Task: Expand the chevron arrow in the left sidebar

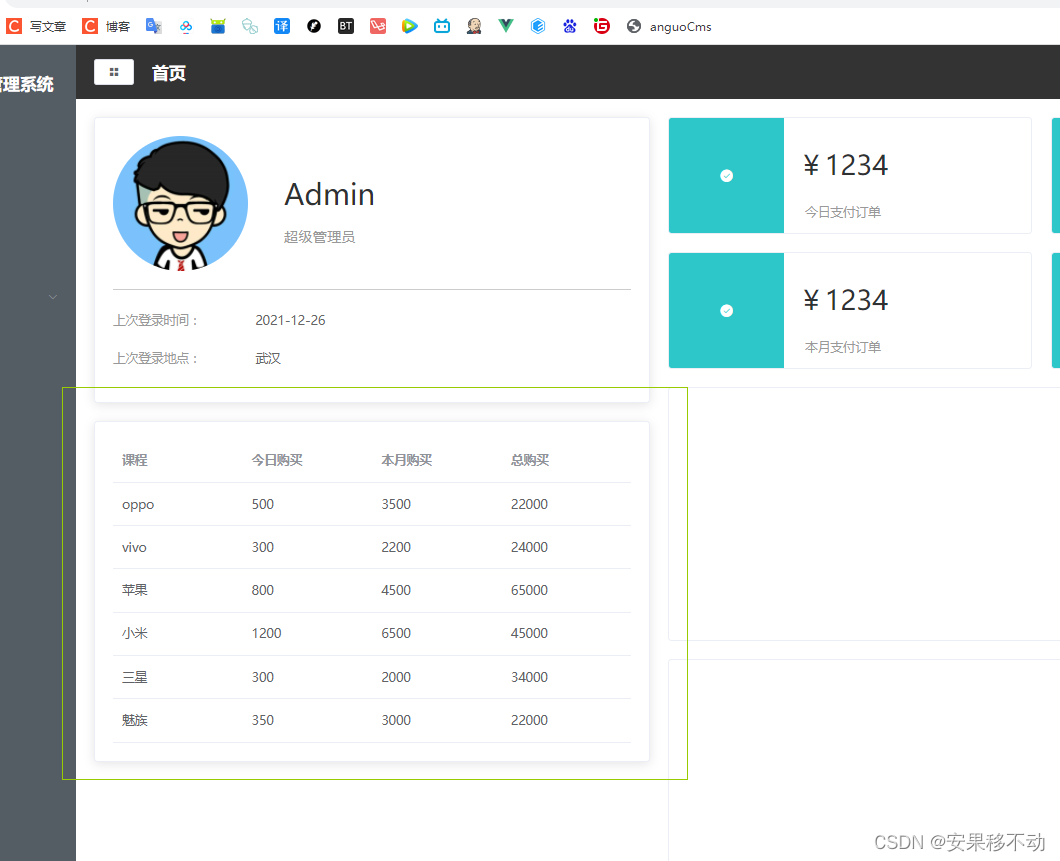Action: click(52, 296)
